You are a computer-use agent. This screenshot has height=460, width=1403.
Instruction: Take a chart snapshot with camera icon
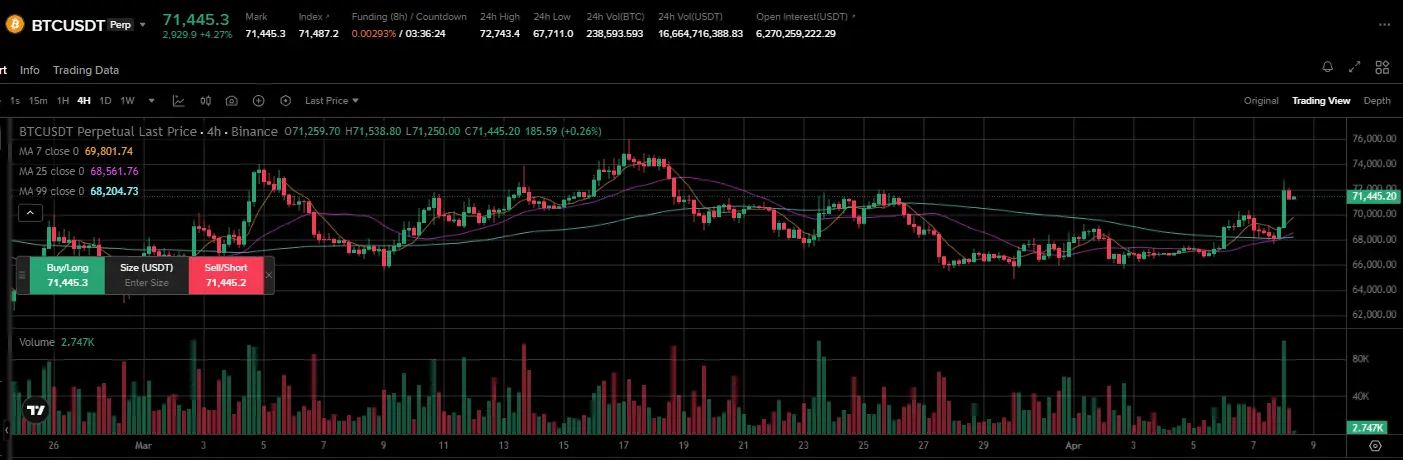click(x=232, y=101)
